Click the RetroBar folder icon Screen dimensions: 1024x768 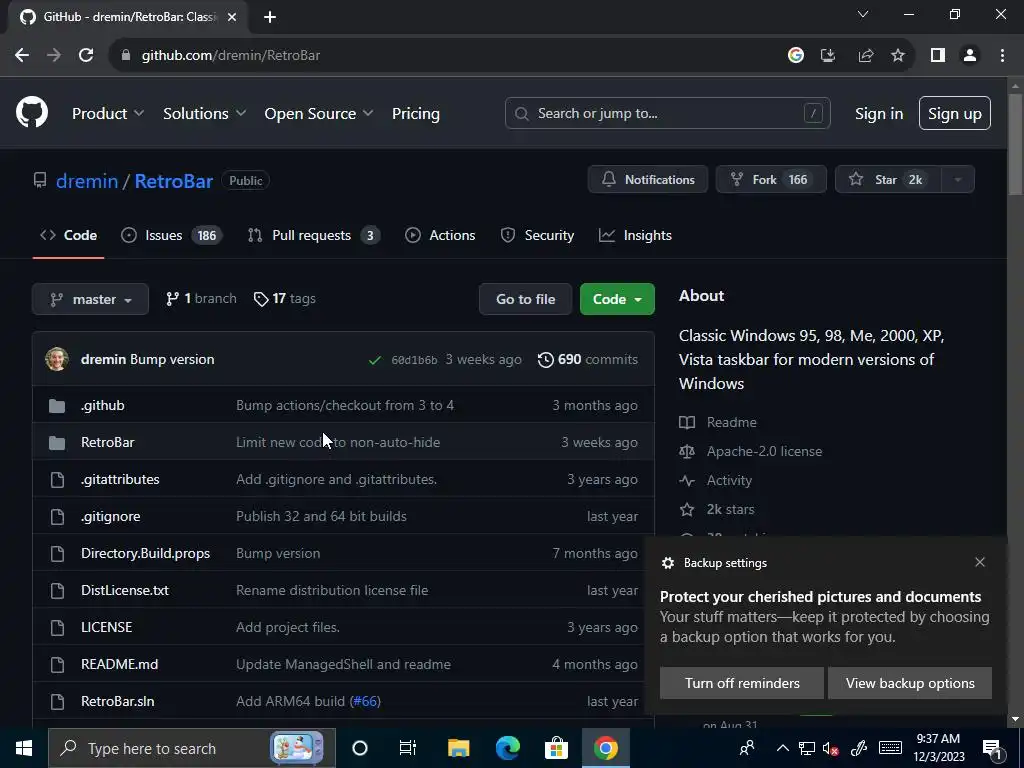tap(57, 443)
